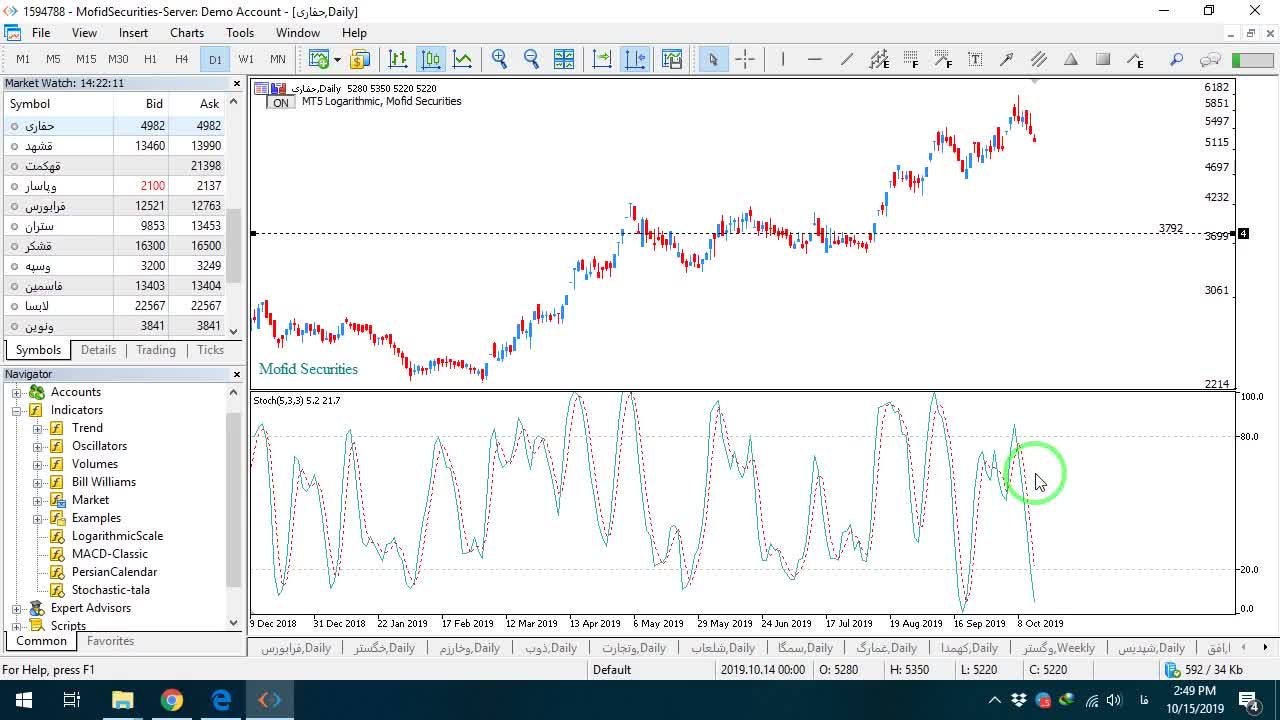
Task: Switch chart to bar chart style
Action: point(398,59)
